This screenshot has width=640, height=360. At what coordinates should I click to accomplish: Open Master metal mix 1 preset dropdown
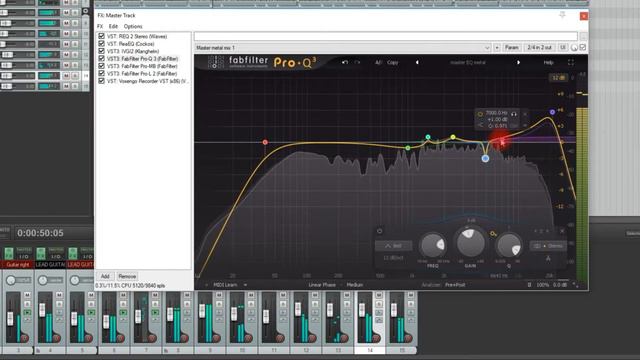342,48
